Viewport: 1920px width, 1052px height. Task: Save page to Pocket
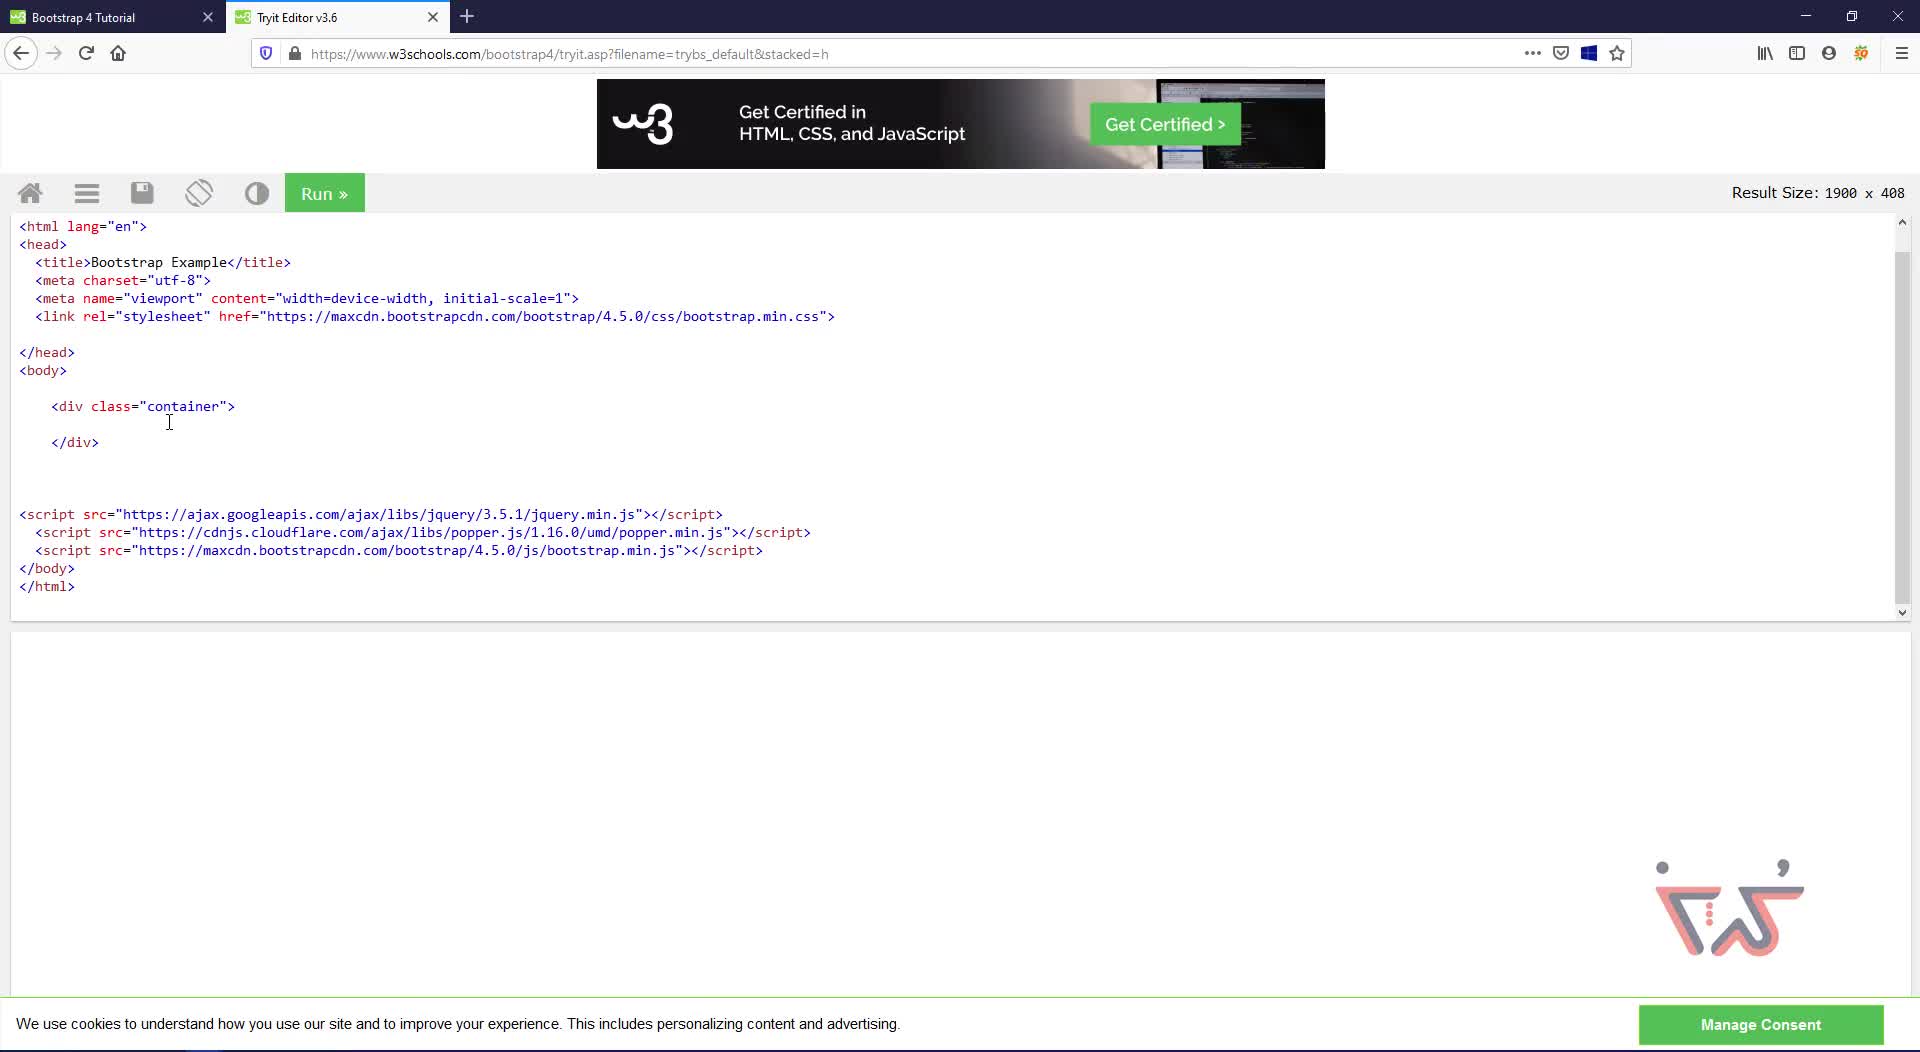pos(1561,54)
